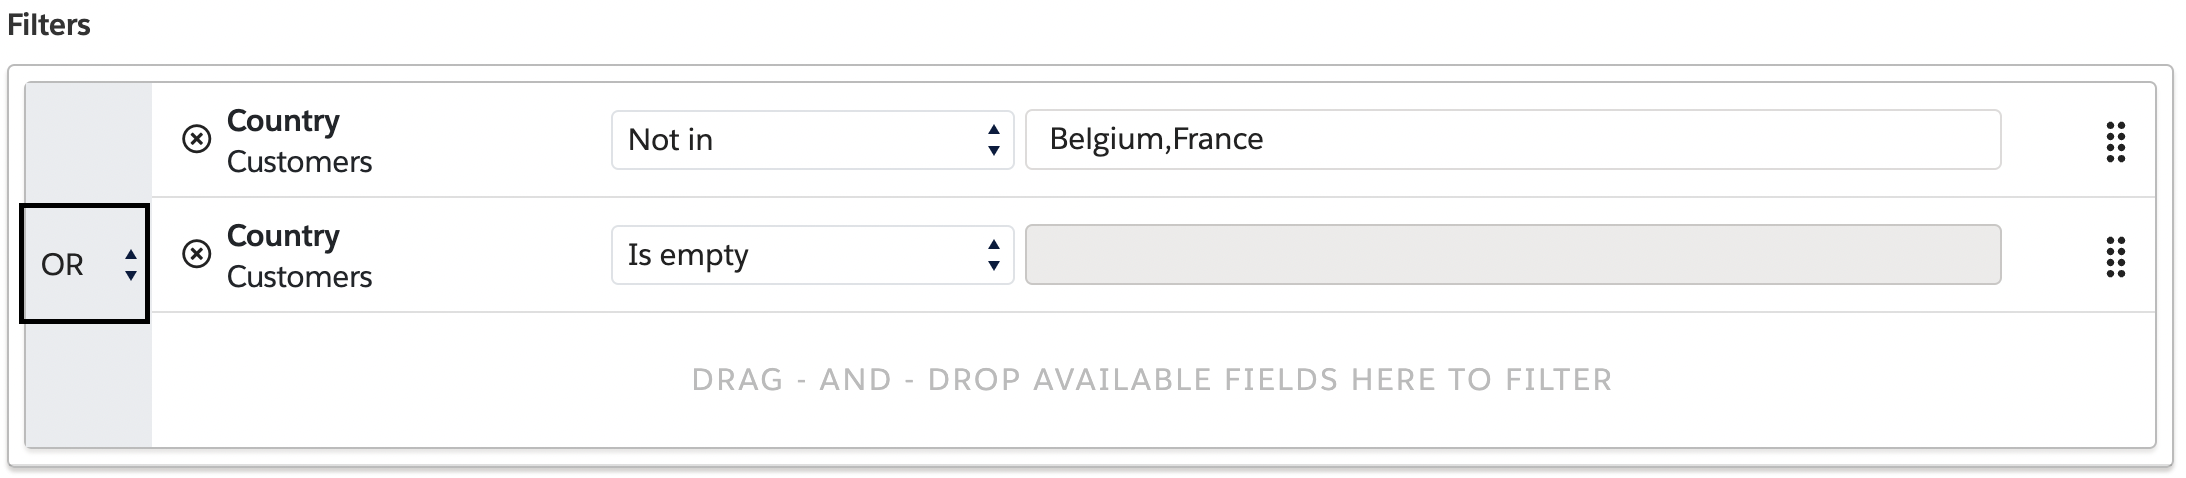Open the OR logic selector
This screenshot has height=478, width=2186.
tap(84, 264)
